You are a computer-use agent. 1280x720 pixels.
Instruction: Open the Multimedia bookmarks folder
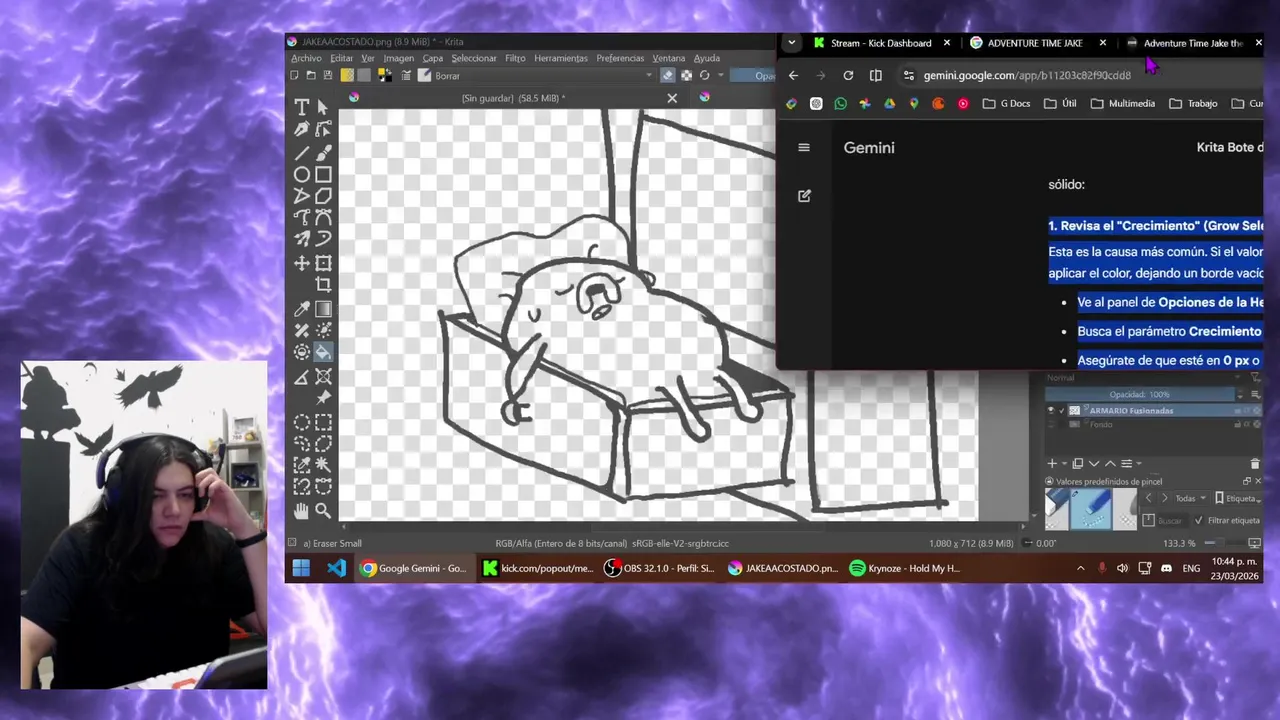point(1122,103)
